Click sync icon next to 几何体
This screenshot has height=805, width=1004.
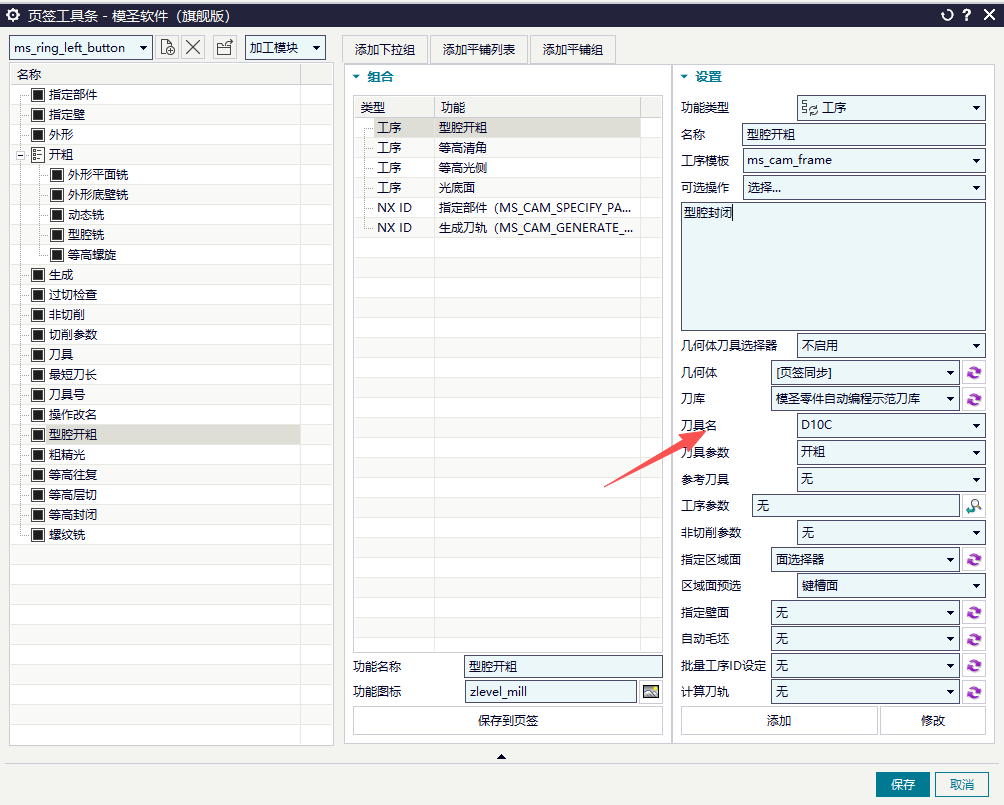tap(974, 373)
